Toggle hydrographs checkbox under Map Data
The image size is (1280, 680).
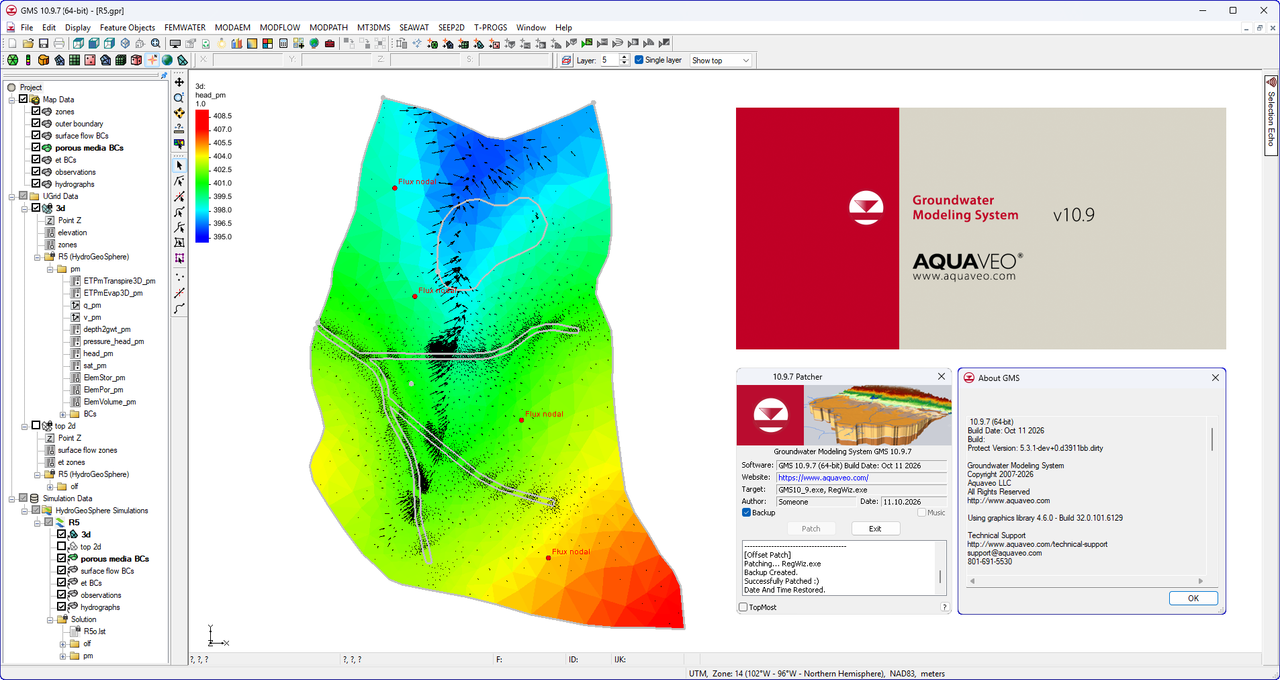click(x=36, y=184)
